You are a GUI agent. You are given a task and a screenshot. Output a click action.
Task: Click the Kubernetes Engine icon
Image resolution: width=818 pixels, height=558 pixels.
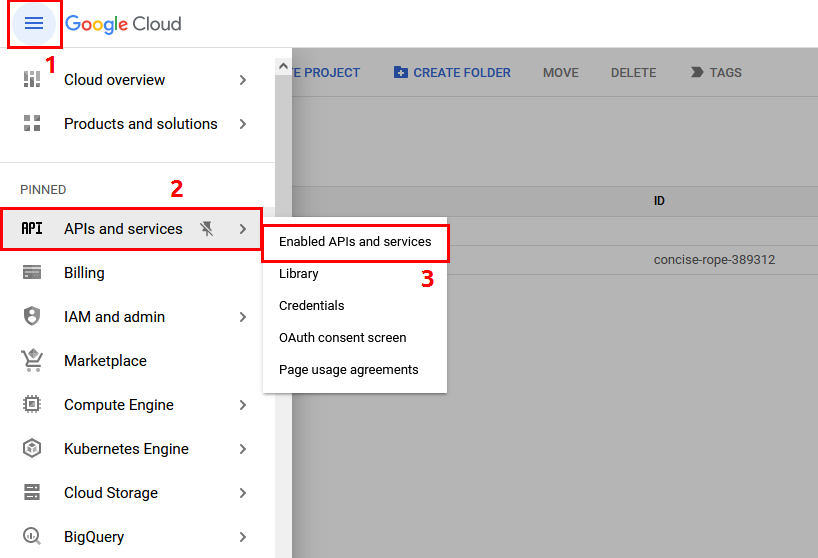click(32, 449)
